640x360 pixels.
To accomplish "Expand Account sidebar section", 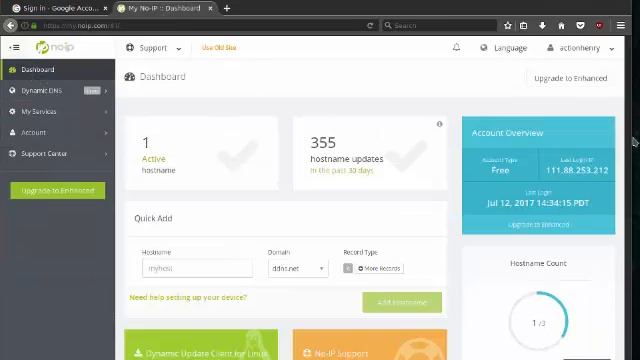I will tap(58, 133).
